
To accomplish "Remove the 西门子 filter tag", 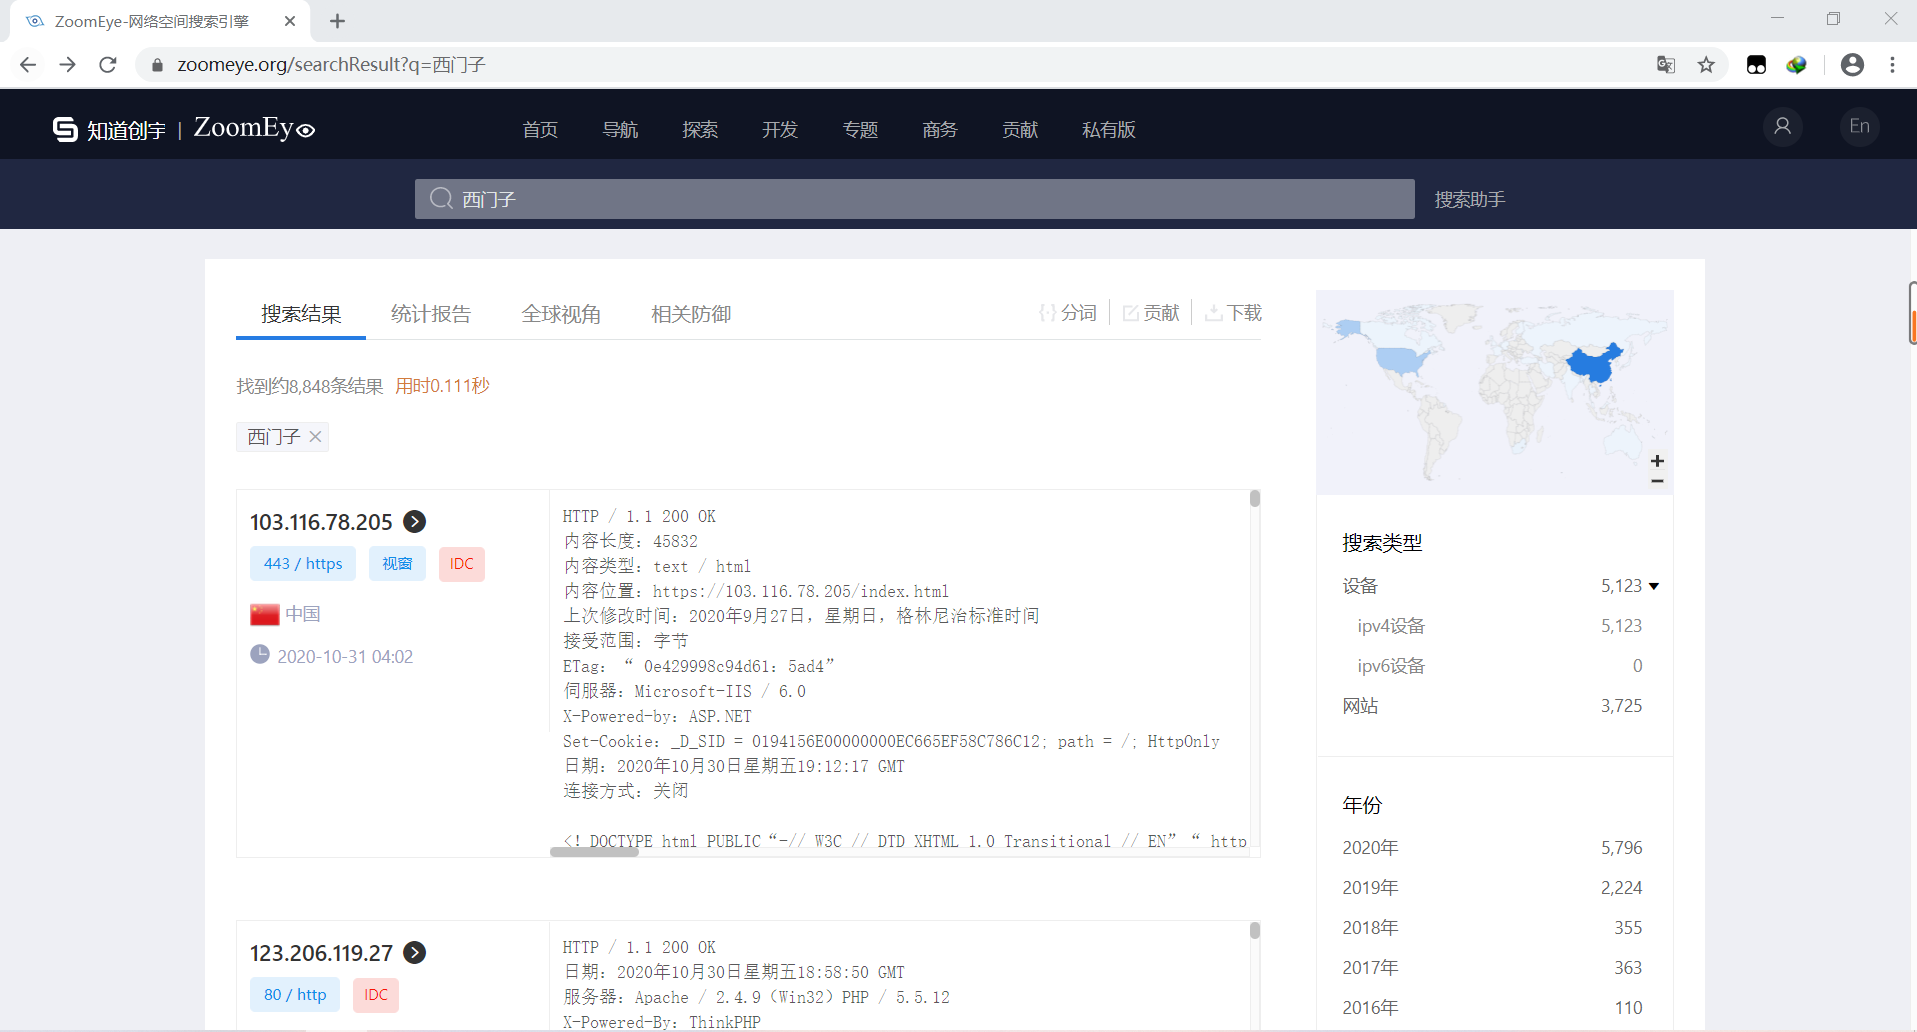I will 315,436.
